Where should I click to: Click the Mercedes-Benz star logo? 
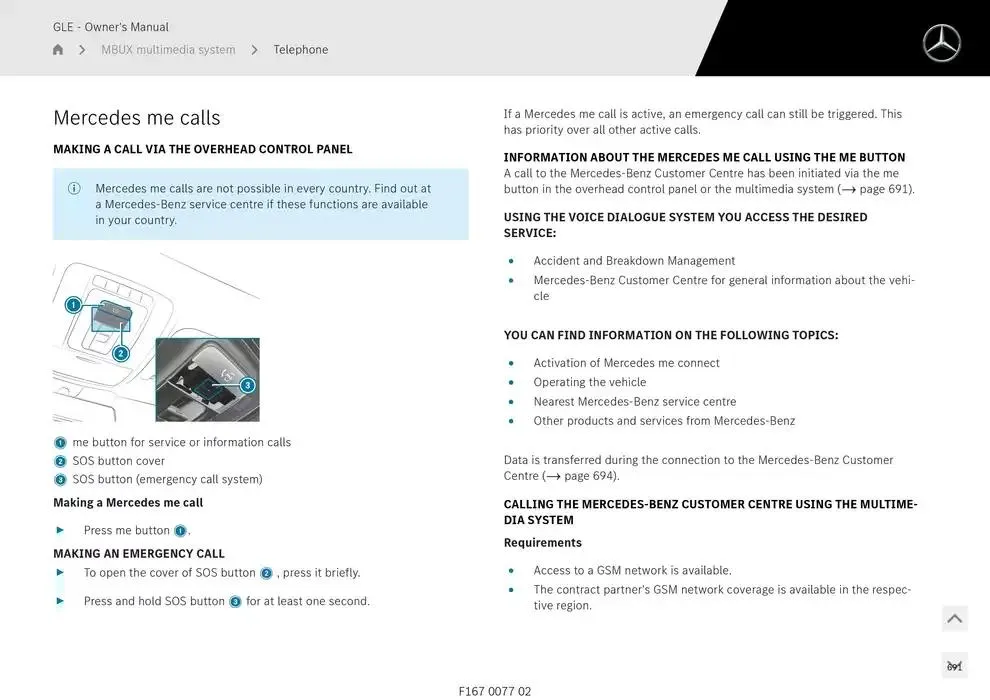tap(941, 43)
